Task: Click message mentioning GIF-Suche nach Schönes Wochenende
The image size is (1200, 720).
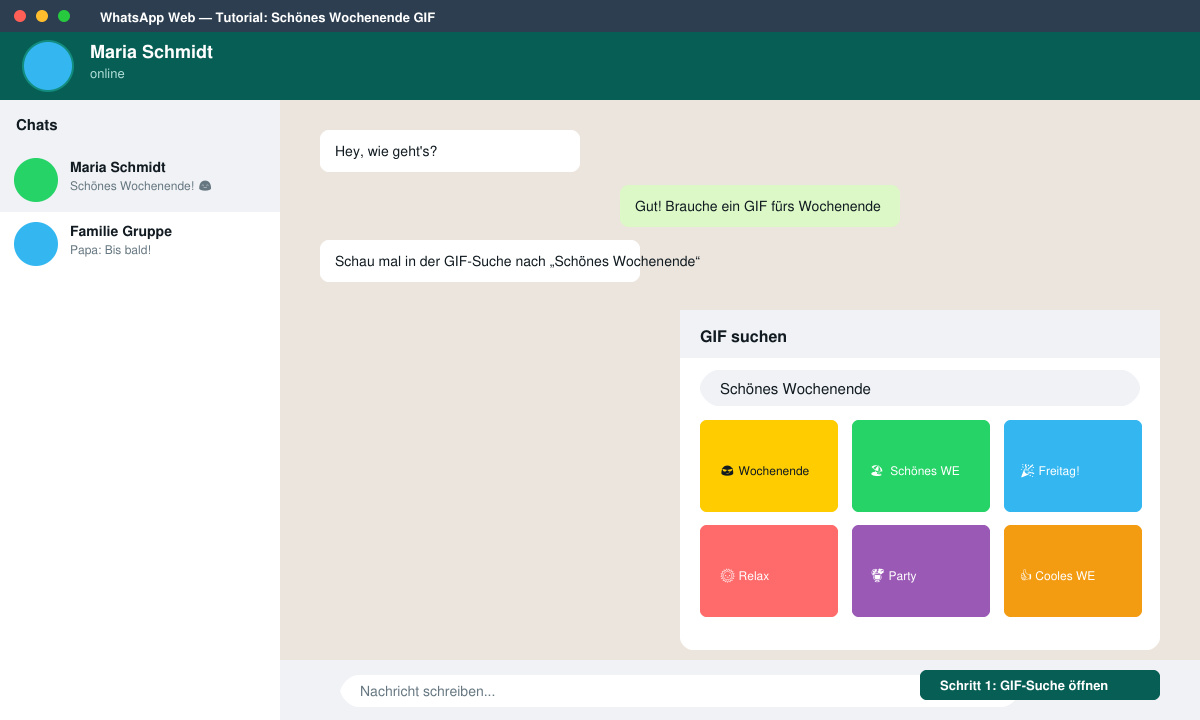Action: [480, 261]
